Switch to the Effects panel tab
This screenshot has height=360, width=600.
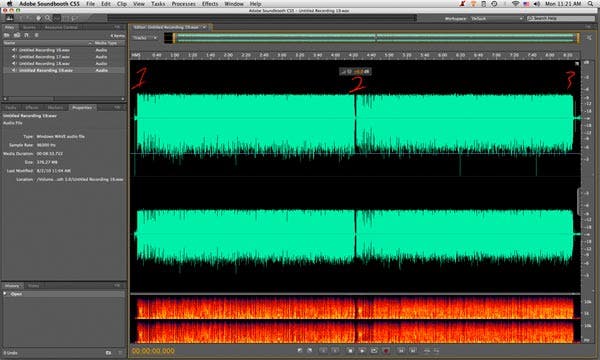tap(32, 108)
